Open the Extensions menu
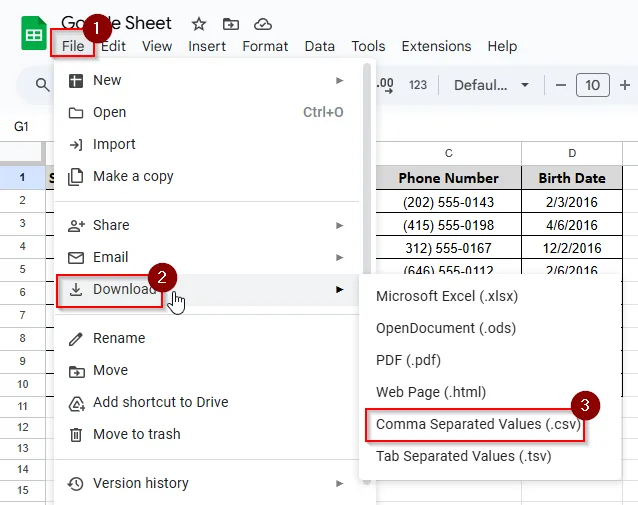The image size is (638, 505). coord(436,46)
